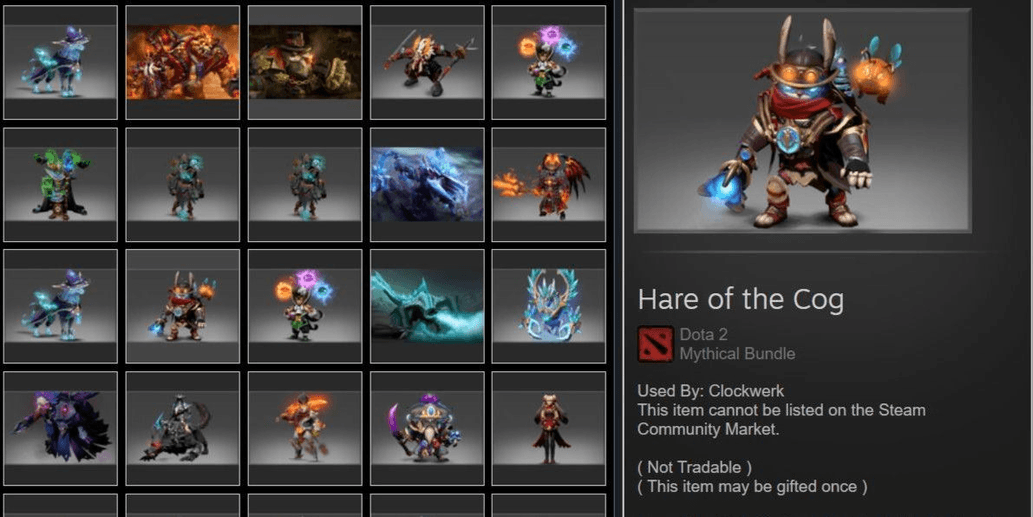Screen dimensions: 1033x517
Task: Pick the orange flaming fighter item
Action: [x=305, y=428]
